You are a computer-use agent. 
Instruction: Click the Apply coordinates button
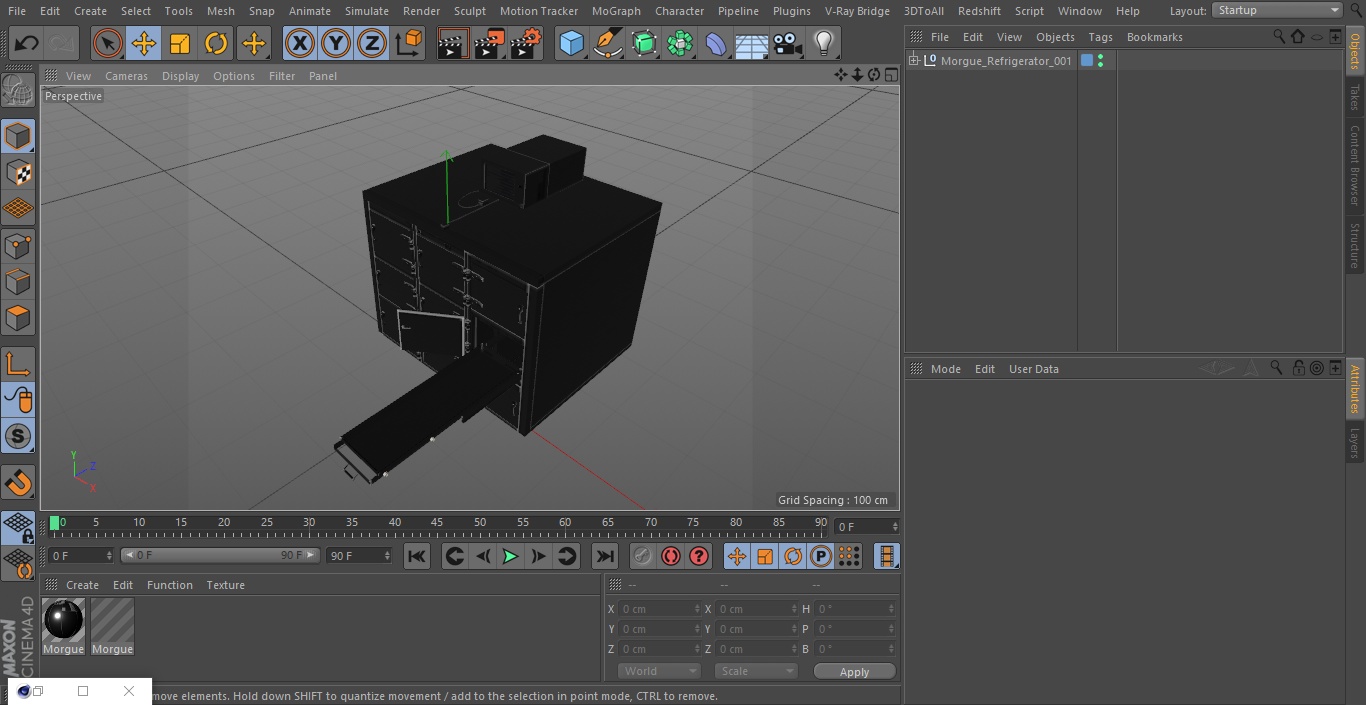pyautogui.click(x=854, y=672)
